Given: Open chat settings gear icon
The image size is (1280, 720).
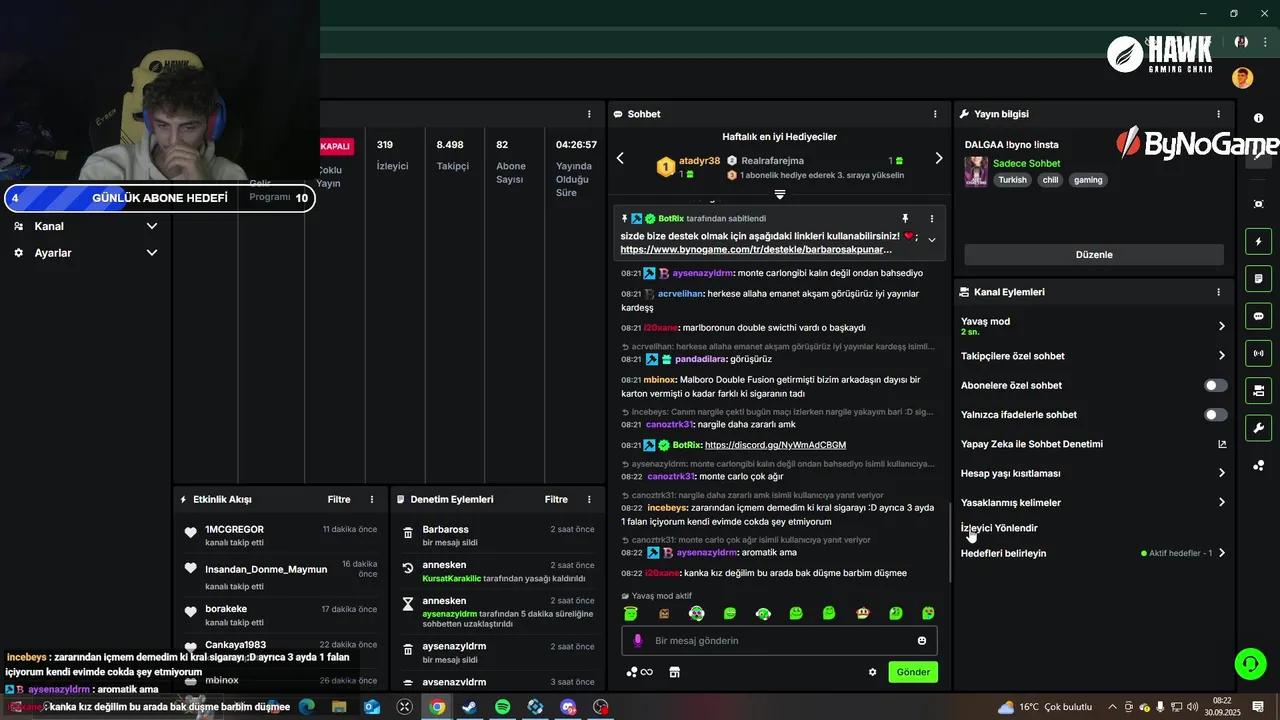Looking at the screenshot, I should click(872, 673).
